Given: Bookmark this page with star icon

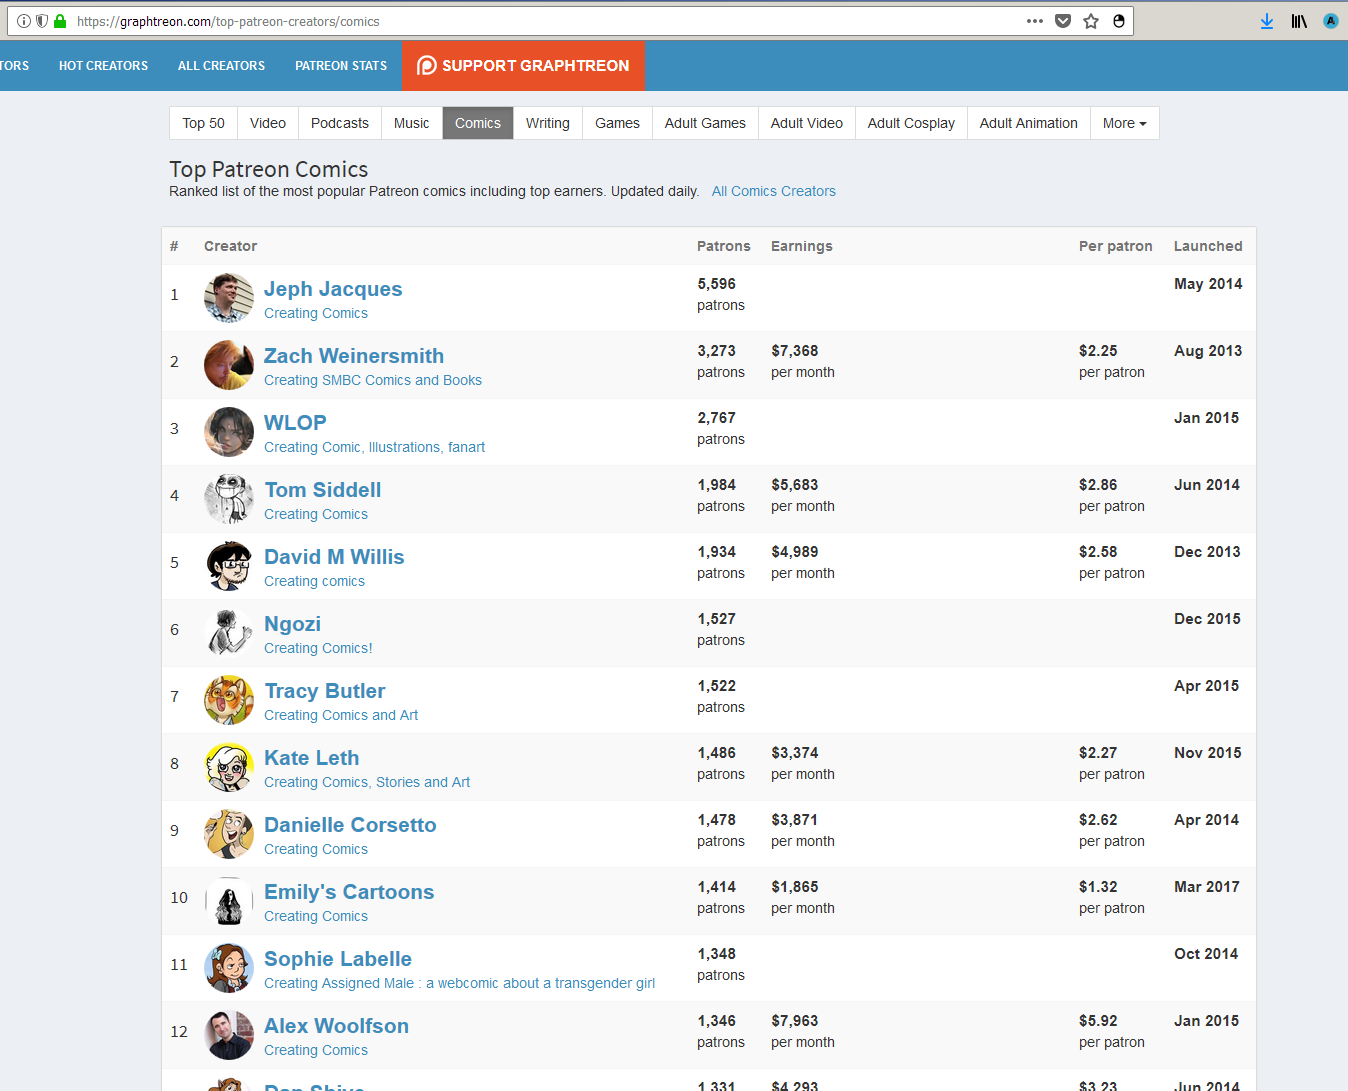Looking at the screenshot, I should click(x=1091, y=21).
